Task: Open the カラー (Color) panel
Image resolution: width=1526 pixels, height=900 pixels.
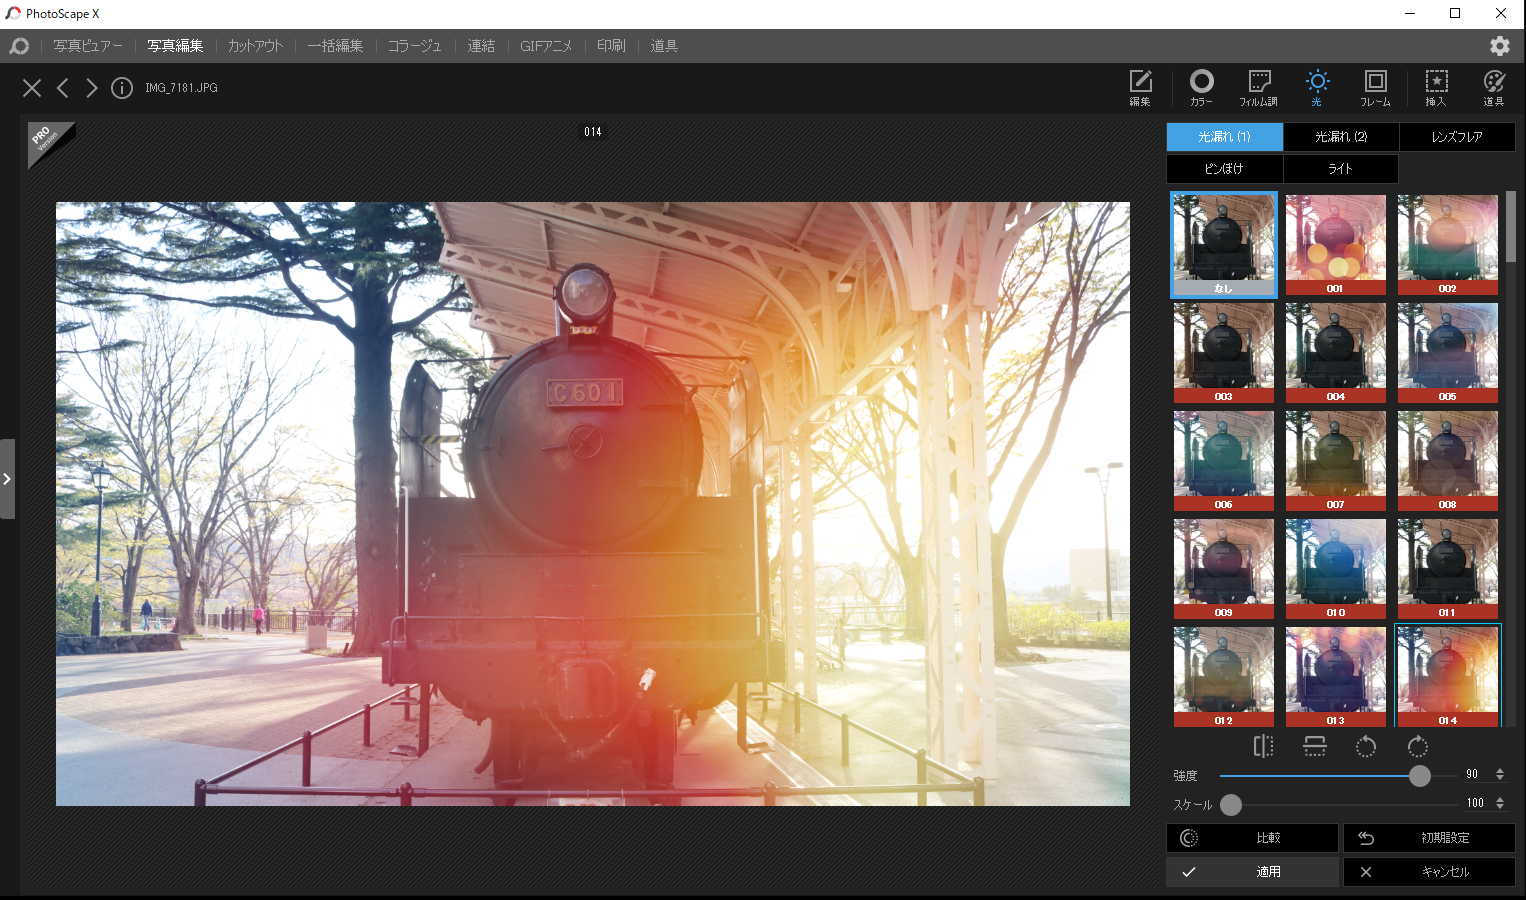Action: (x=1201, y=88)
